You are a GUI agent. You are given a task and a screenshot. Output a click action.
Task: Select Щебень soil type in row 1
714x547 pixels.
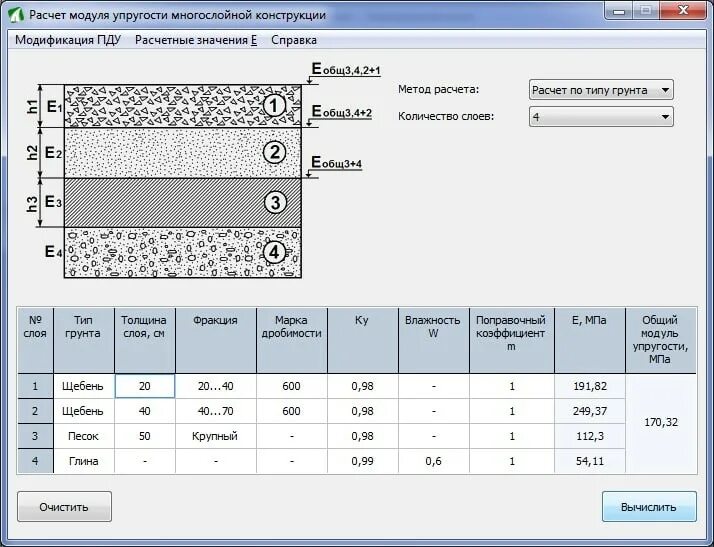point(83,386)
